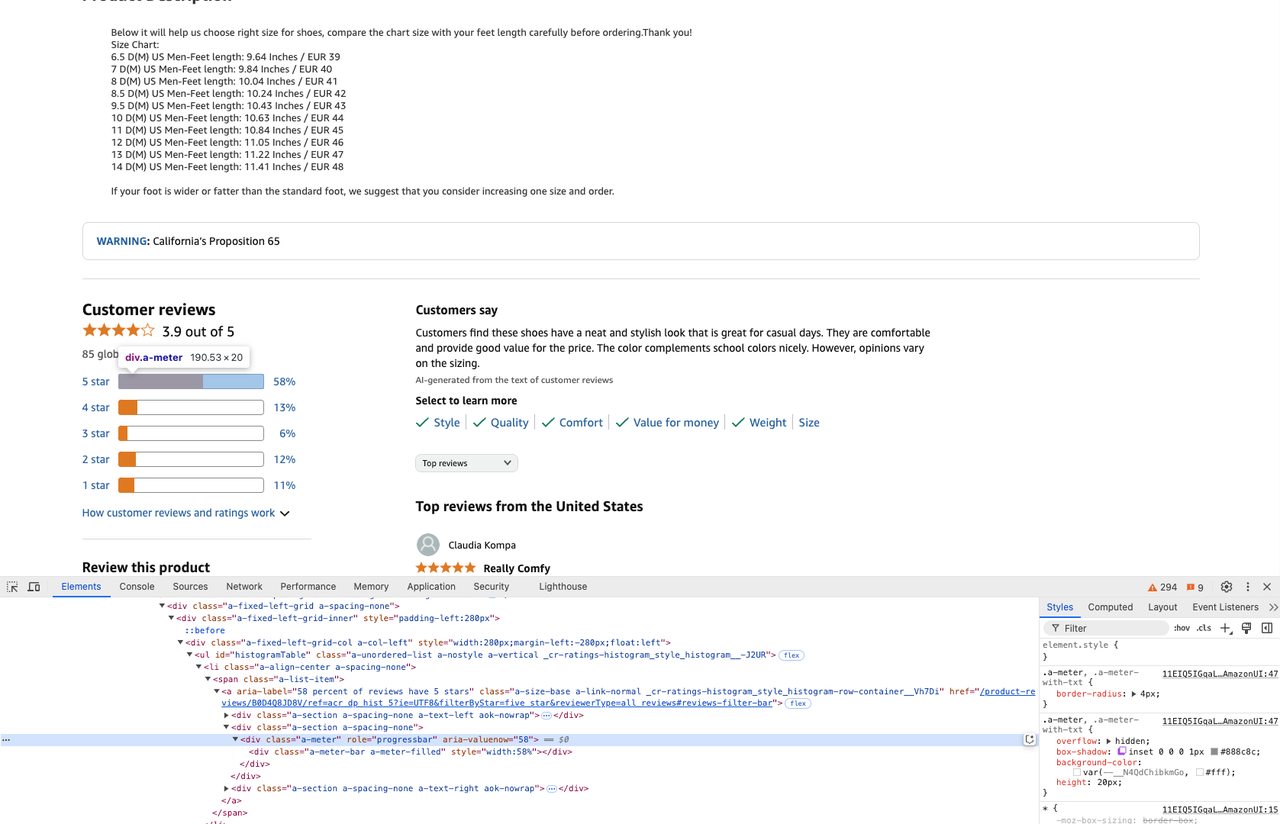1280x824 pixels.
Task: Open the Top reviews sort dropdown
Action: [466, 463]
